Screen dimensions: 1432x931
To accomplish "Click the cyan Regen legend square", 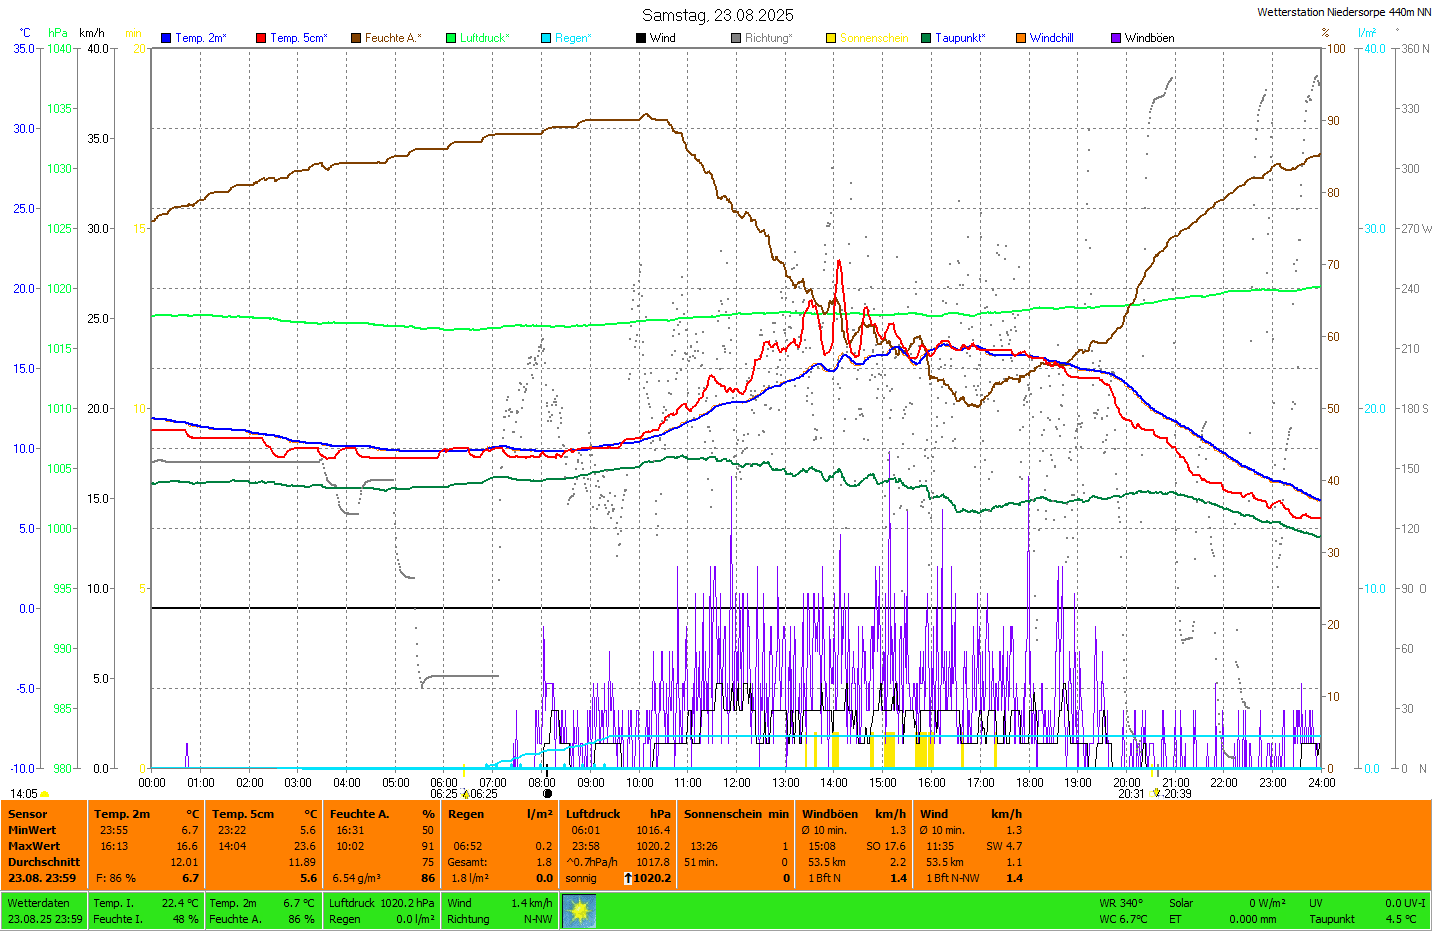I will tap(546, 38).
